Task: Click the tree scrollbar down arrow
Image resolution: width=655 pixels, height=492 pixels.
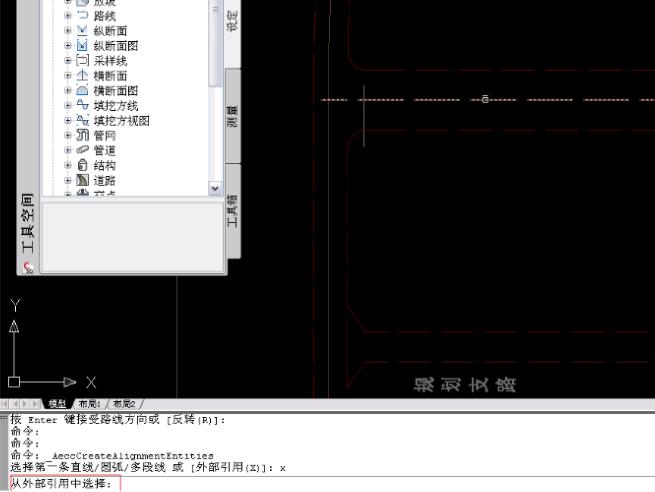Action: pos(215,188)
